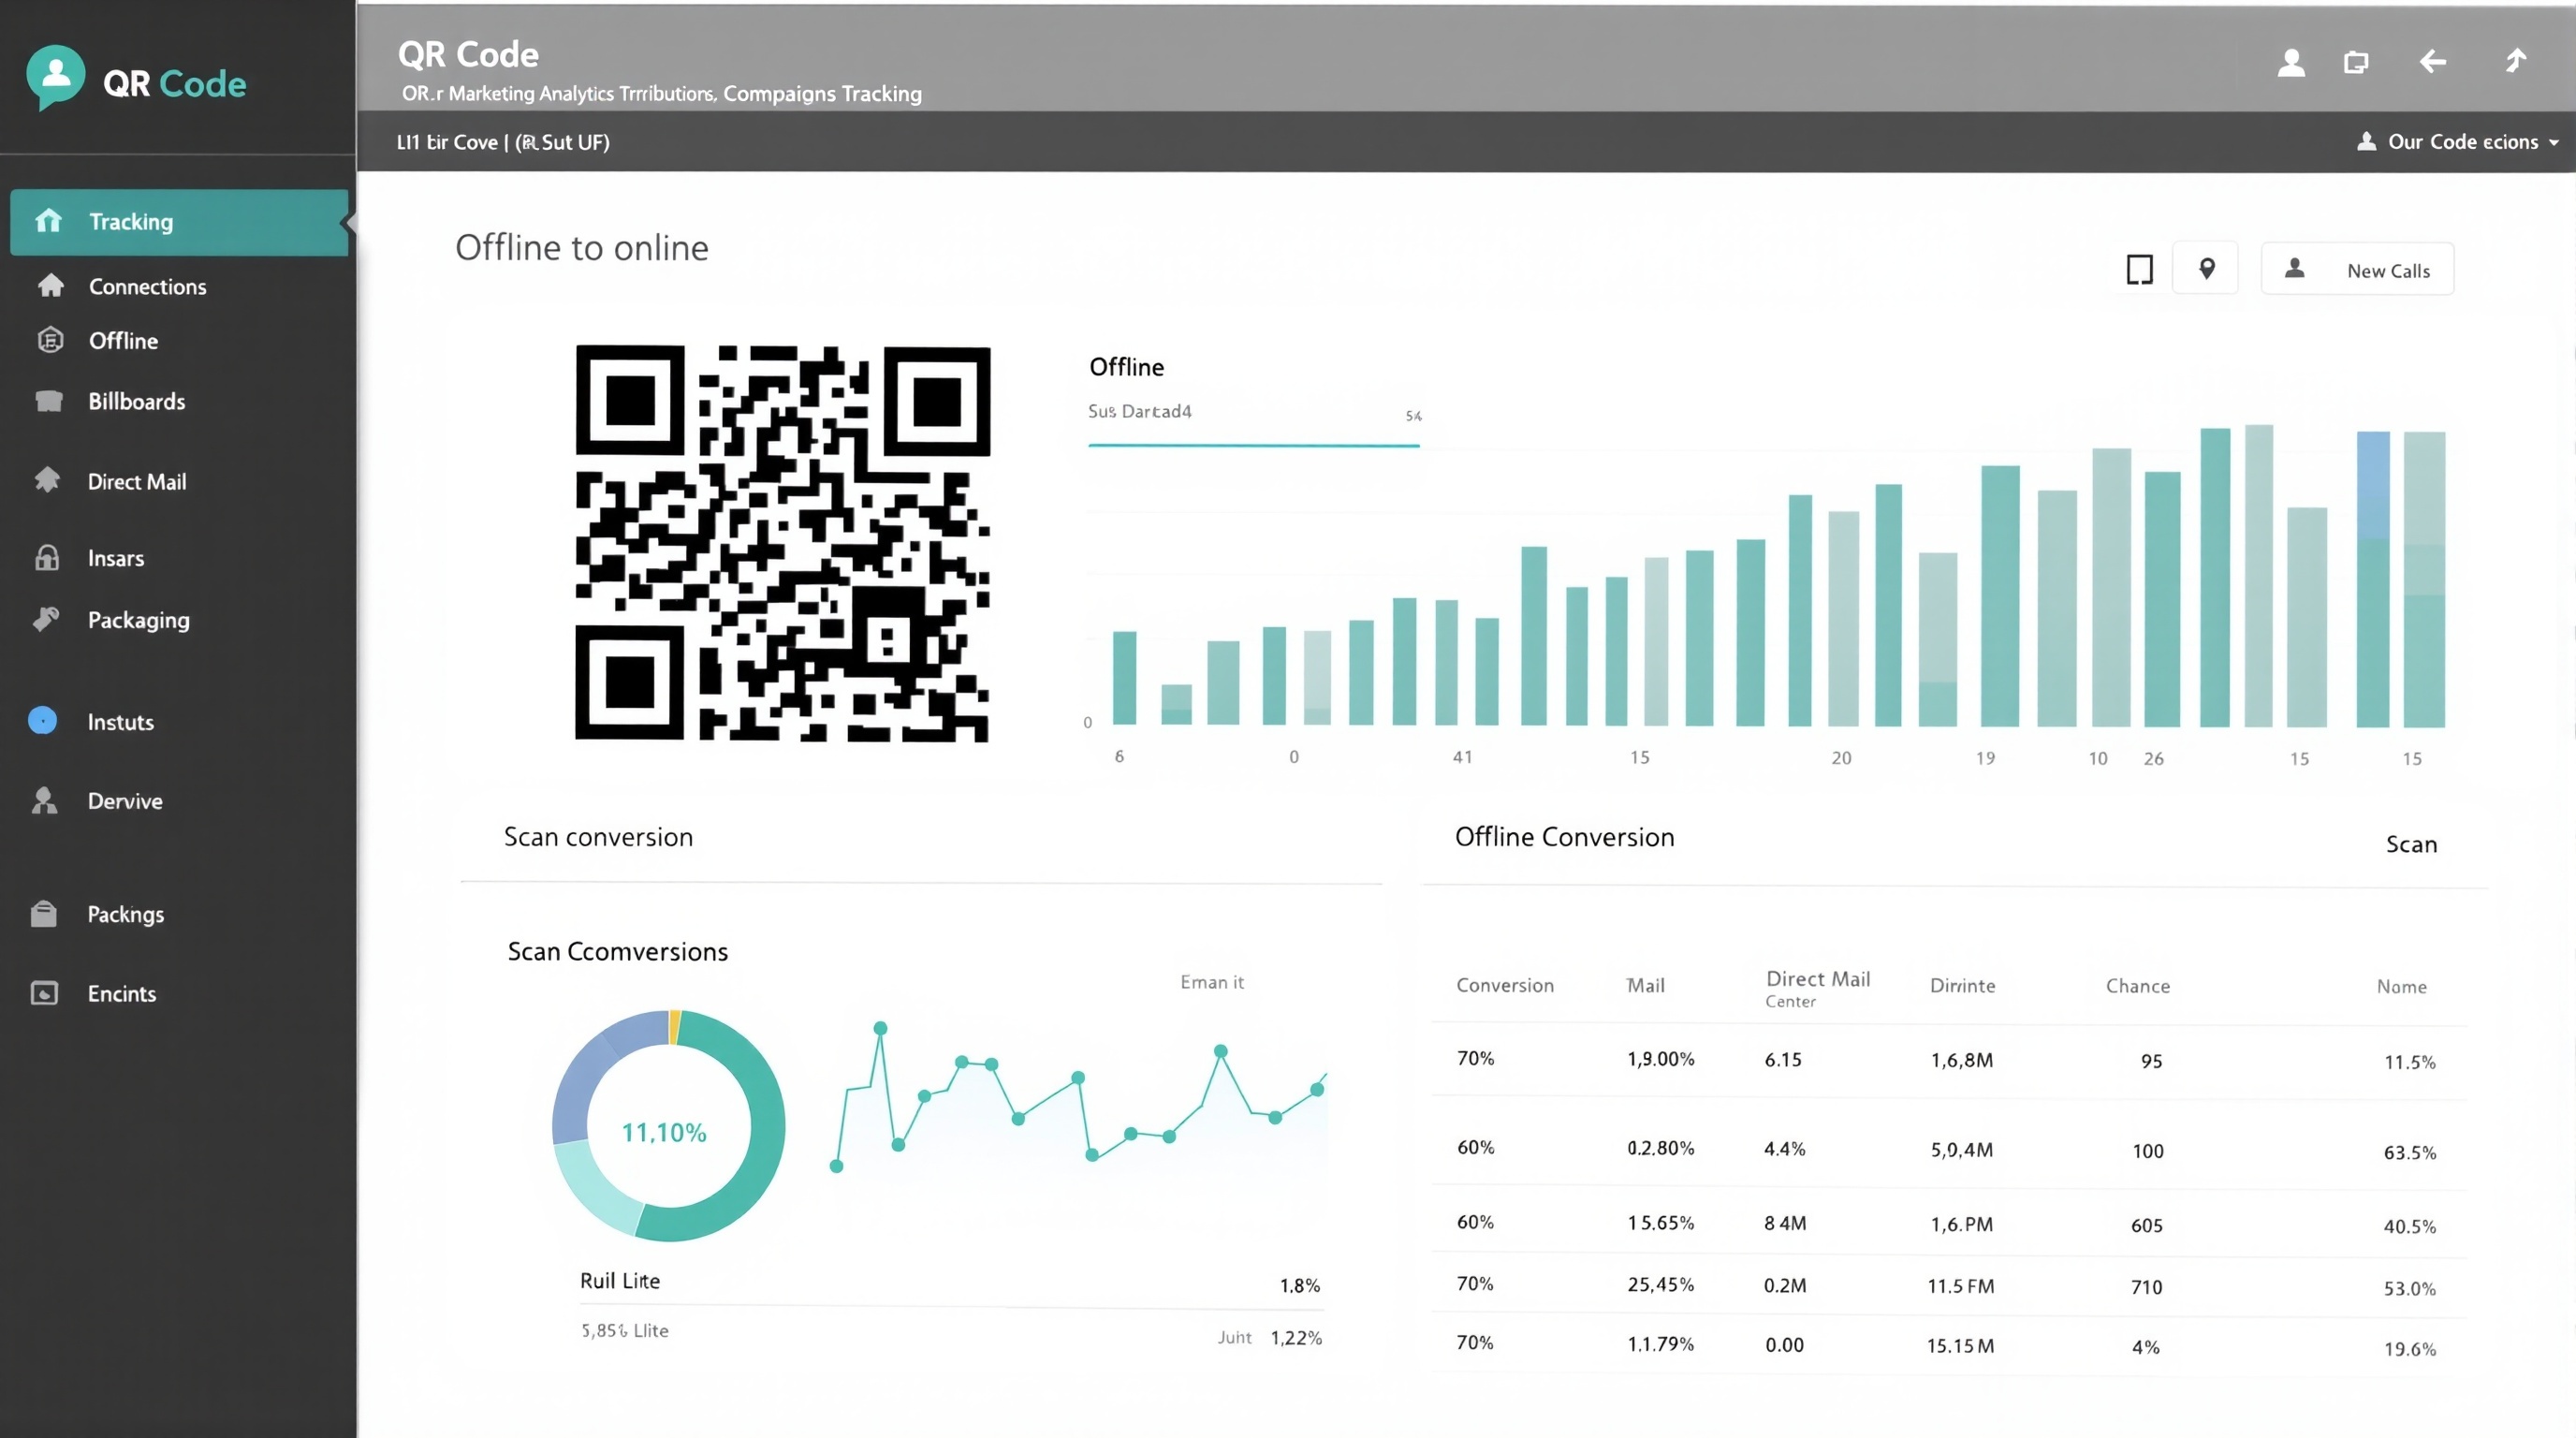
Task: Click the cell value 19.6%
Action: tap(2409, 1349)
